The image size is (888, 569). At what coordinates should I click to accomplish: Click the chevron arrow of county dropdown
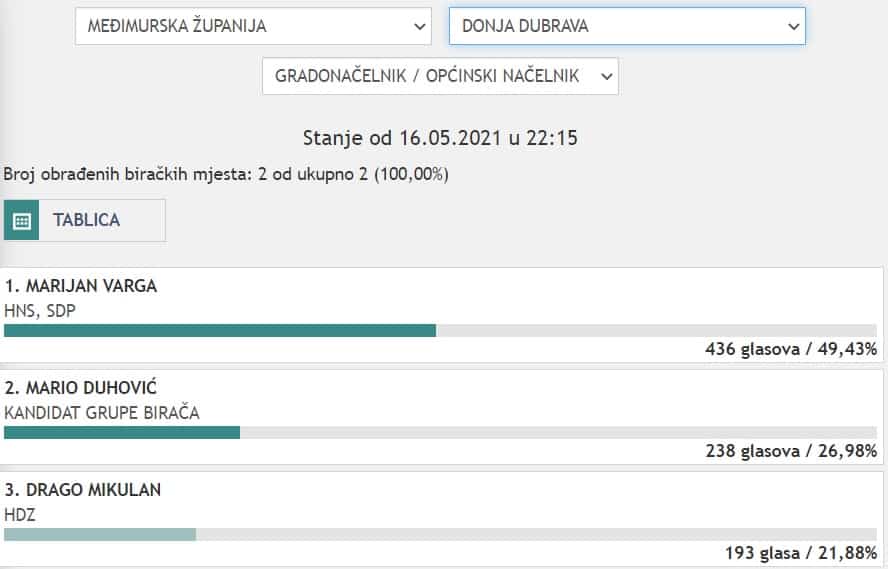420,27
